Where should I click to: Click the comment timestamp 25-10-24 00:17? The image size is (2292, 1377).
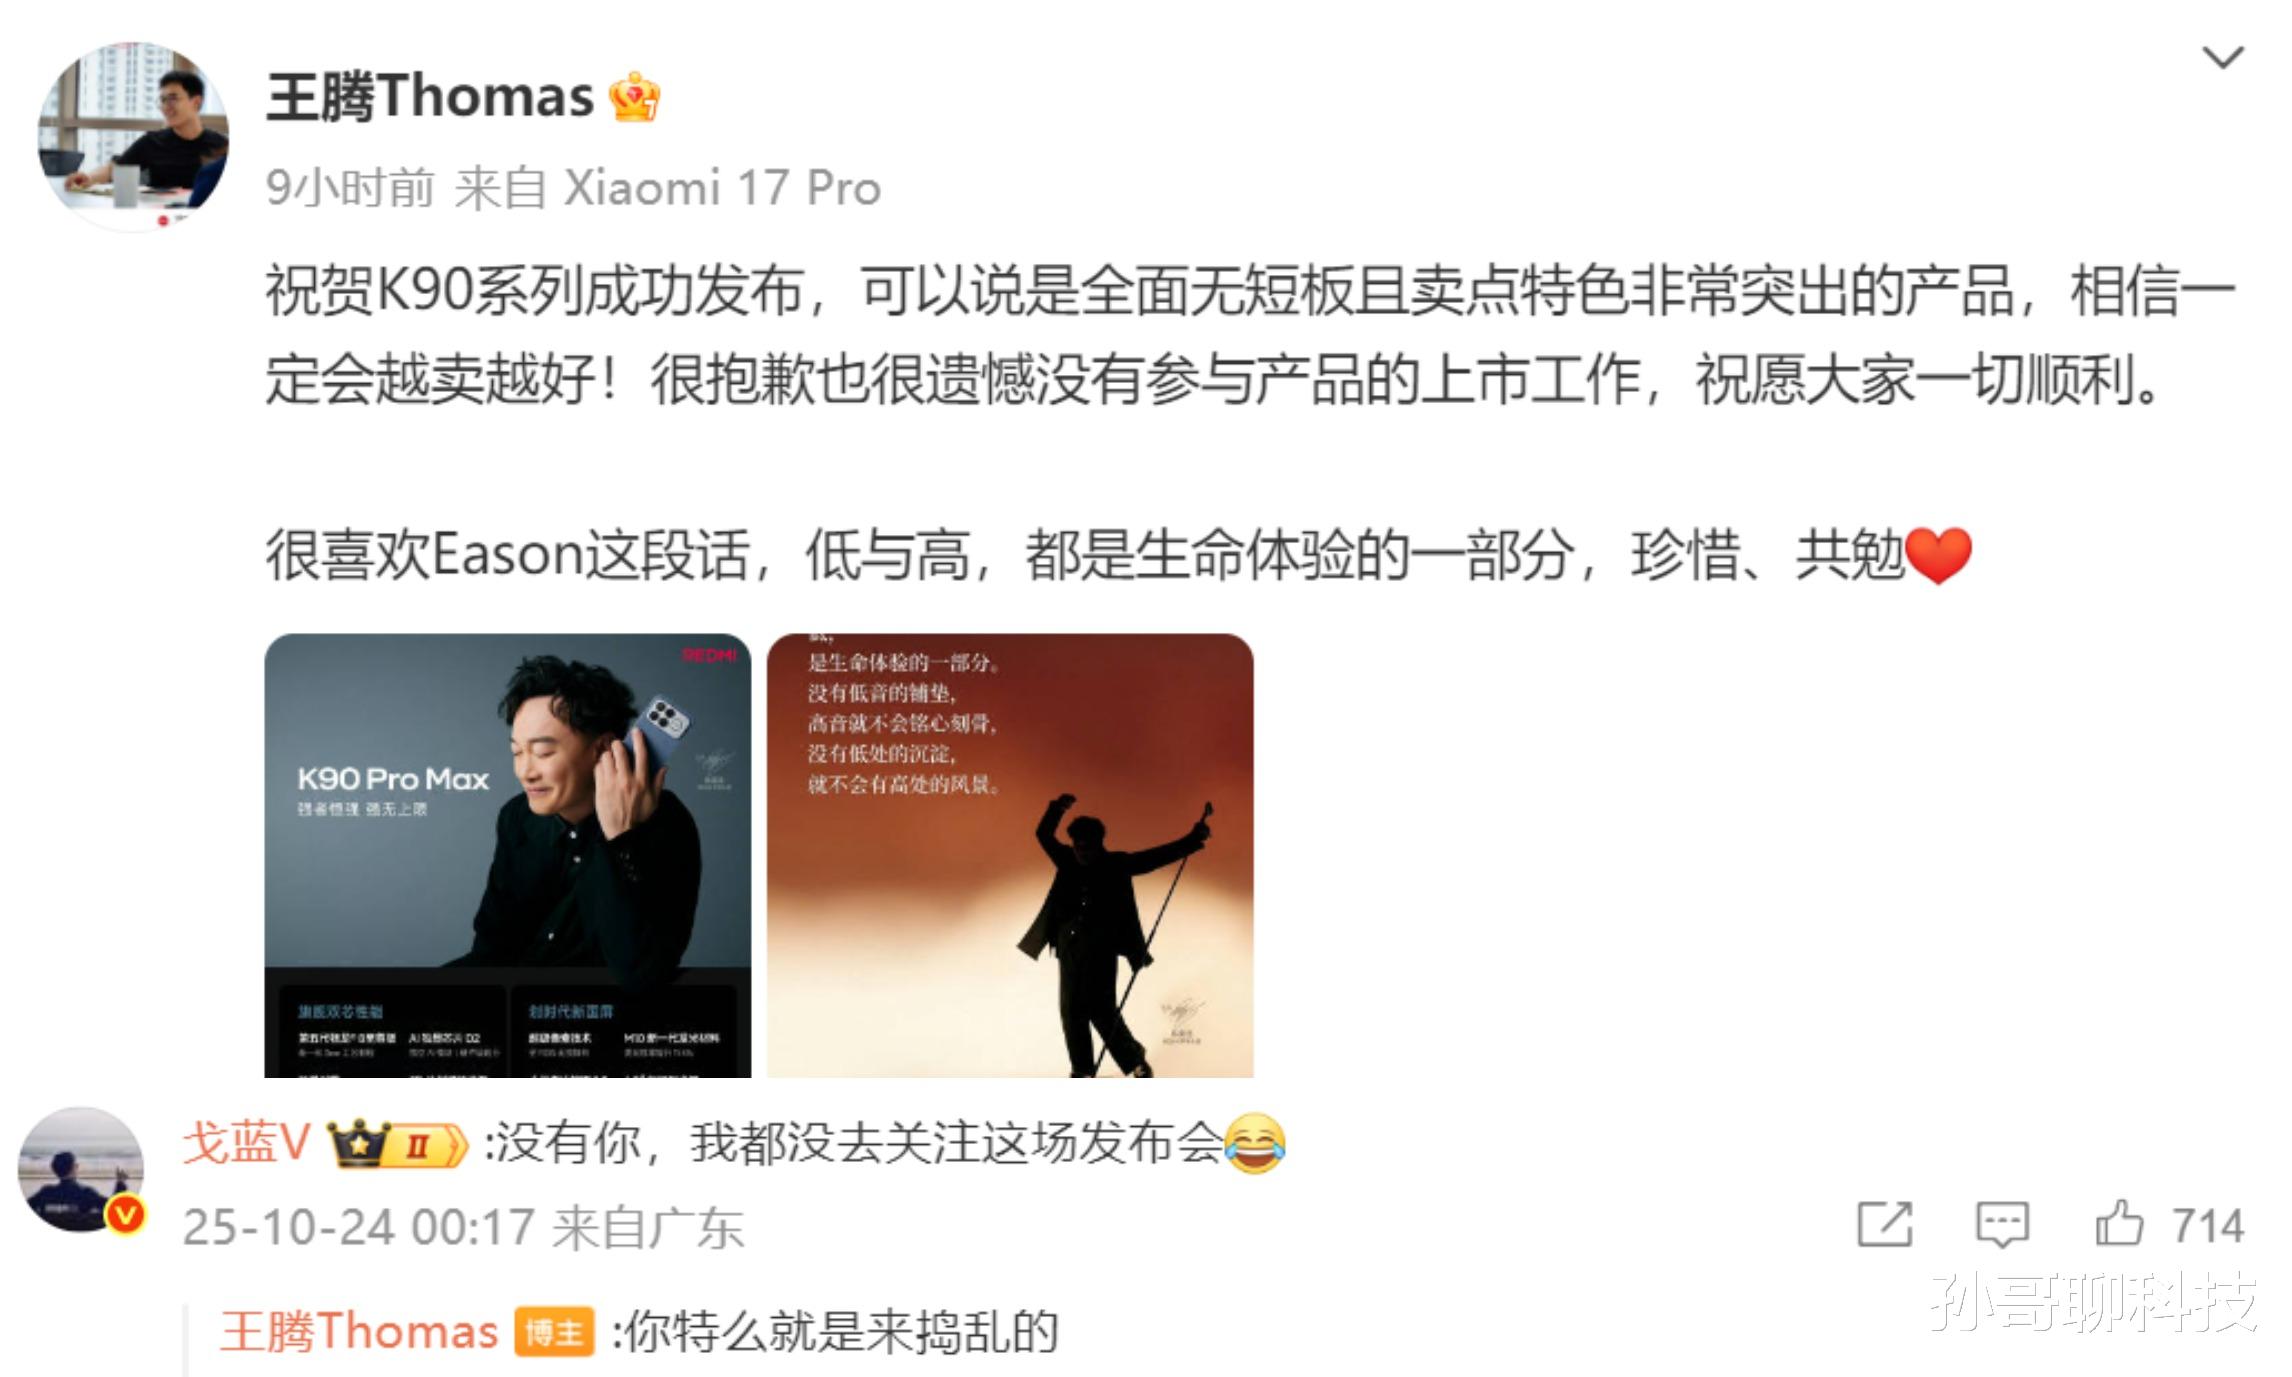point(358,1227)
